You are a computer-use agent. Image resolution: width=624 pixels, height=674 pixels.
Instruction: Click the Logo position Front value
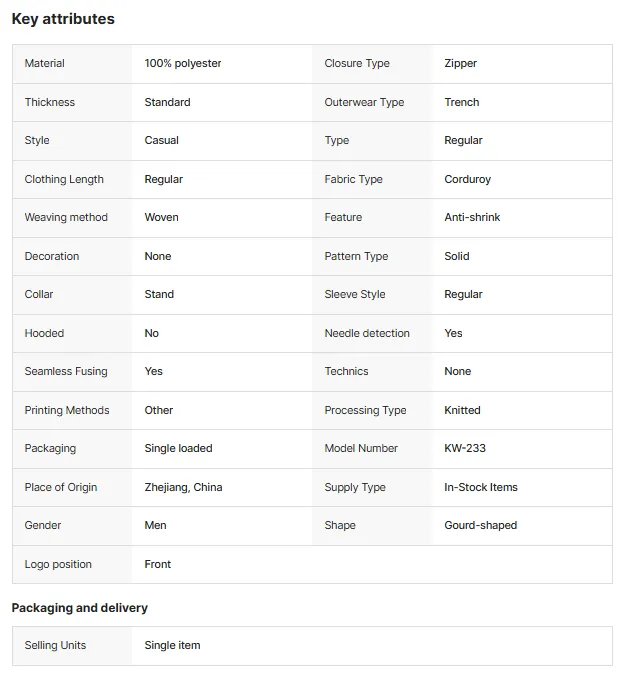157,564
